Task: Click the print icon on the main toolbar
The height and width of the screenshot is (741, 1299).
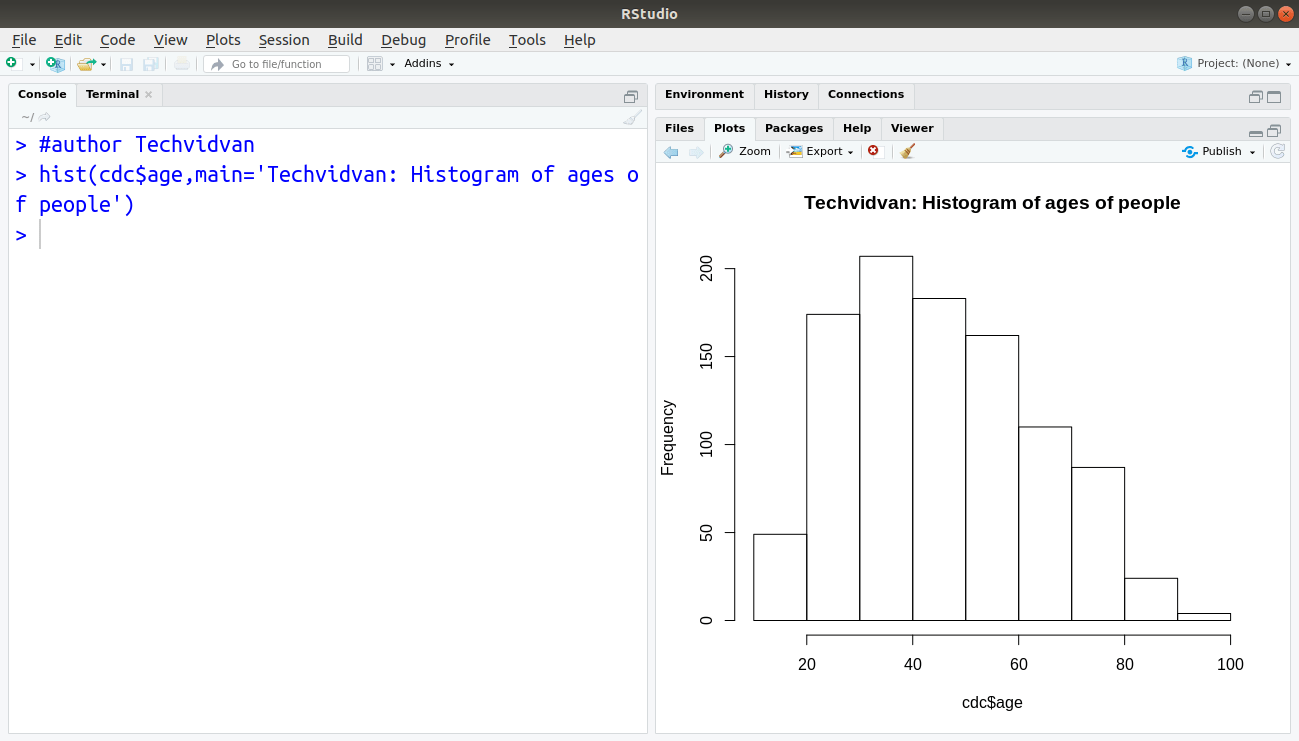Action: 181,63
